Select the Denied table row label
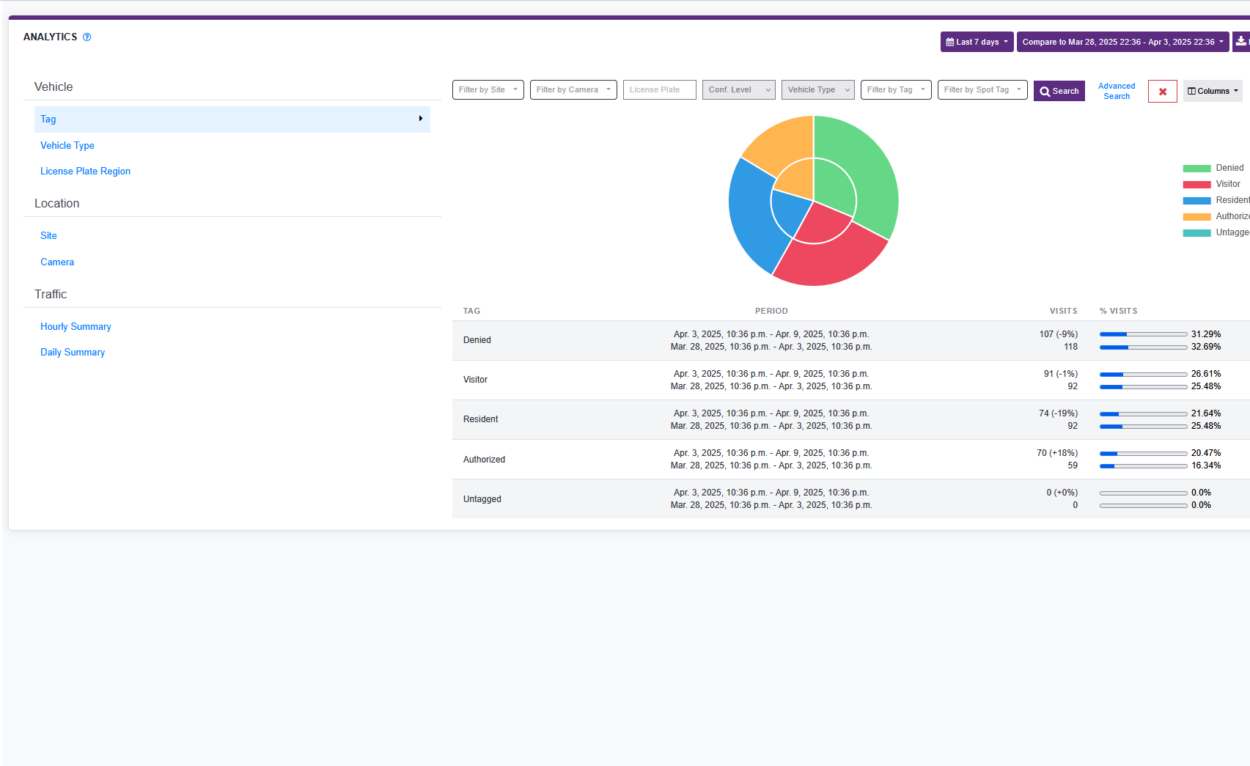 pos(477,340)
